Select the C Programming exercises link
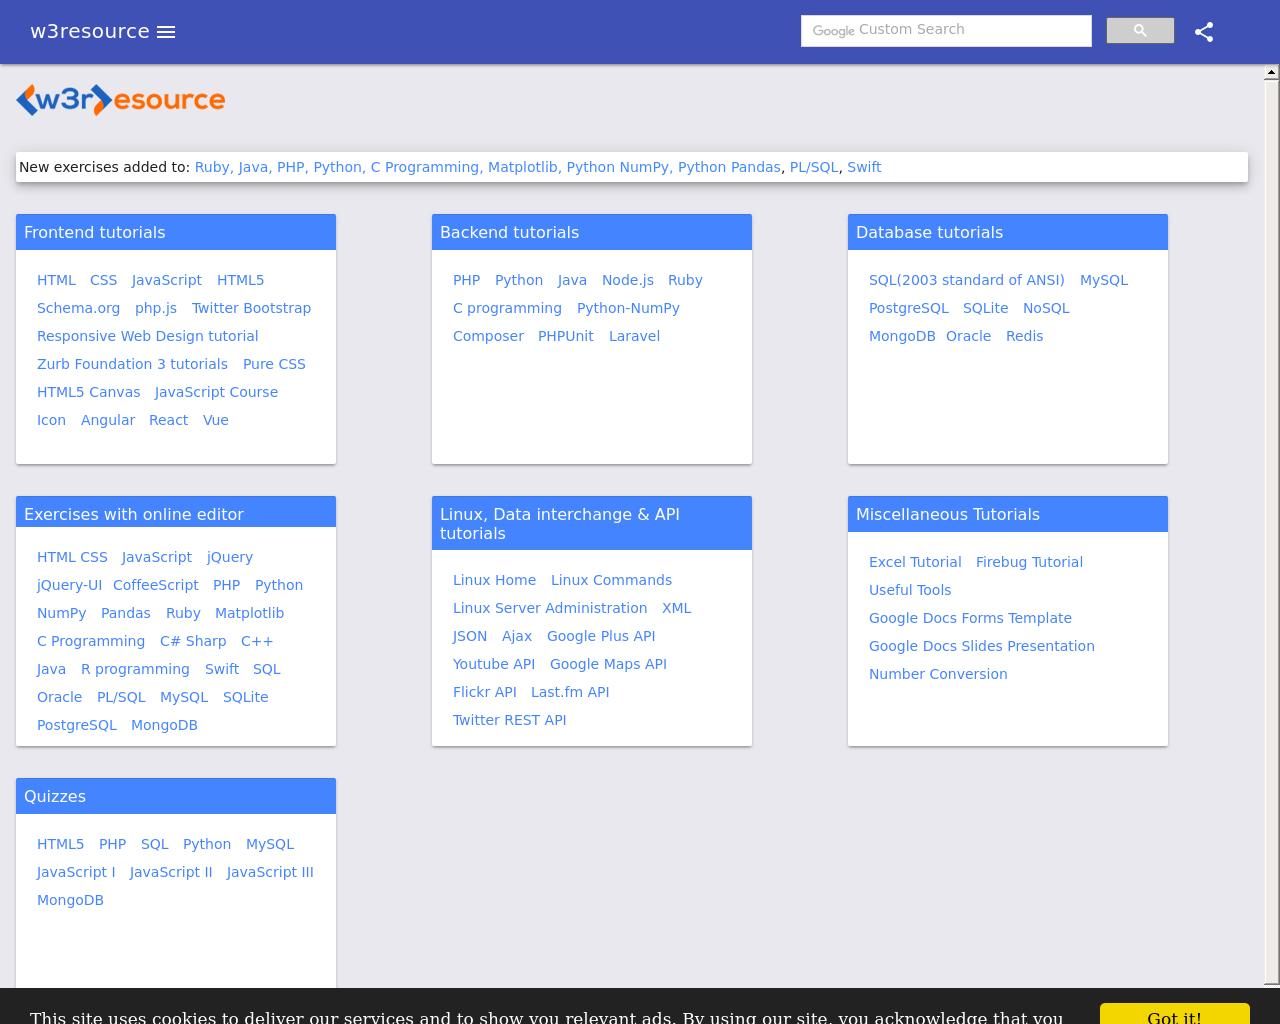Viewport: 1280px width, 1024px height. click(91, 641)
